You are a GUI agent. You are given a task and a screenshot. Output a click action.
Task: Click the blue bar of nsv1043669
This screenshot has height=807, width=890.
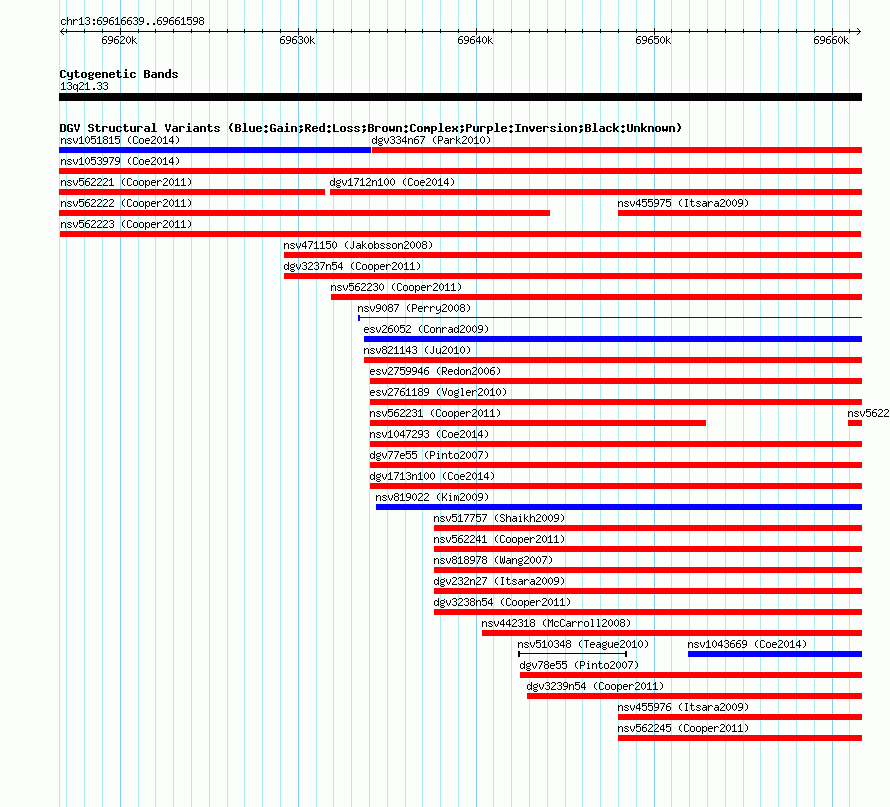(775, 654)
